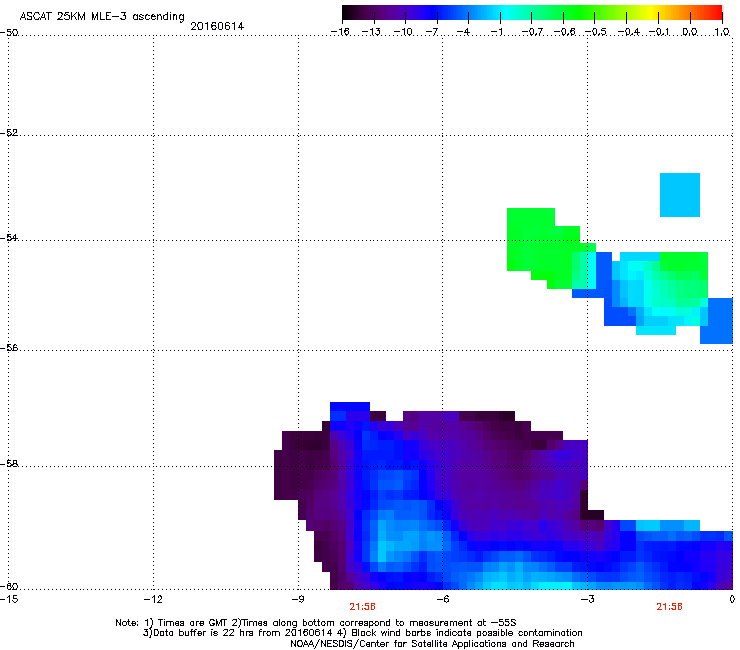This screenshot has height=650, width=740.
Task: Click the note line "3)Data buffer is 22 hrs"
Action: pyautogui.click(x=362, y=633)
